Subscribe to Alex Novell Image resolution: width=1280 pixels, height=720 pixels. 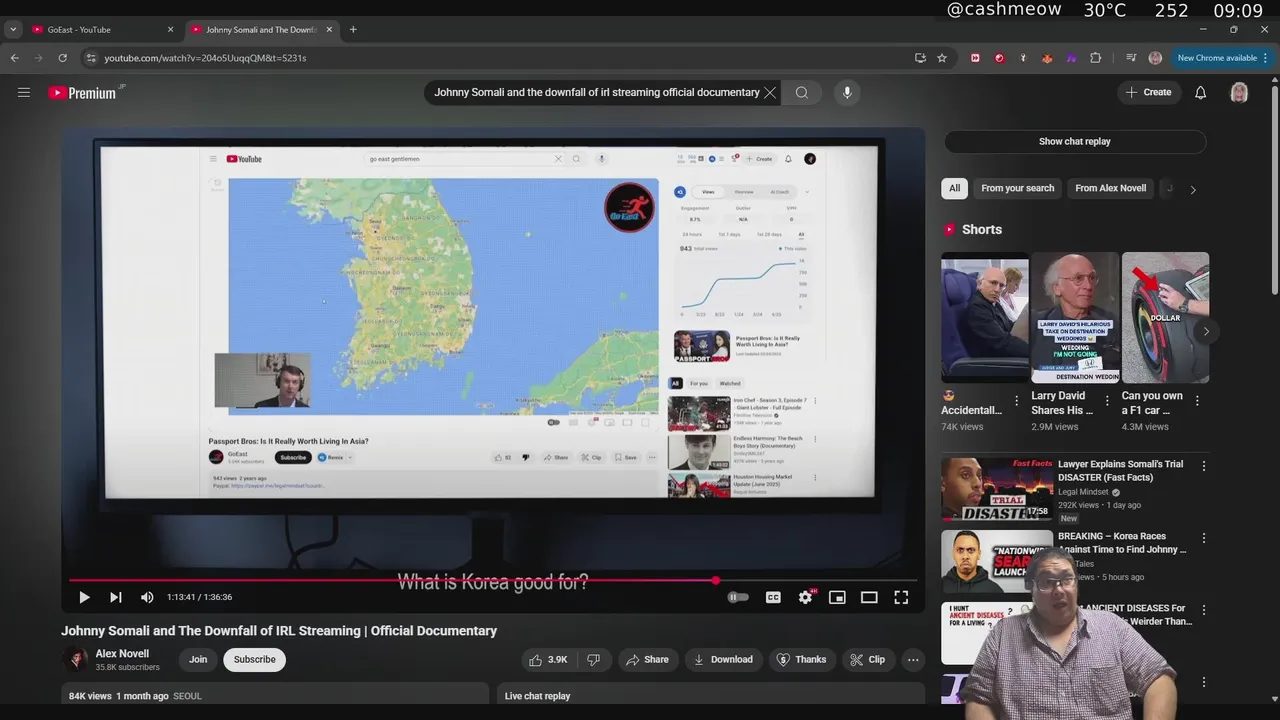[254, 660]
